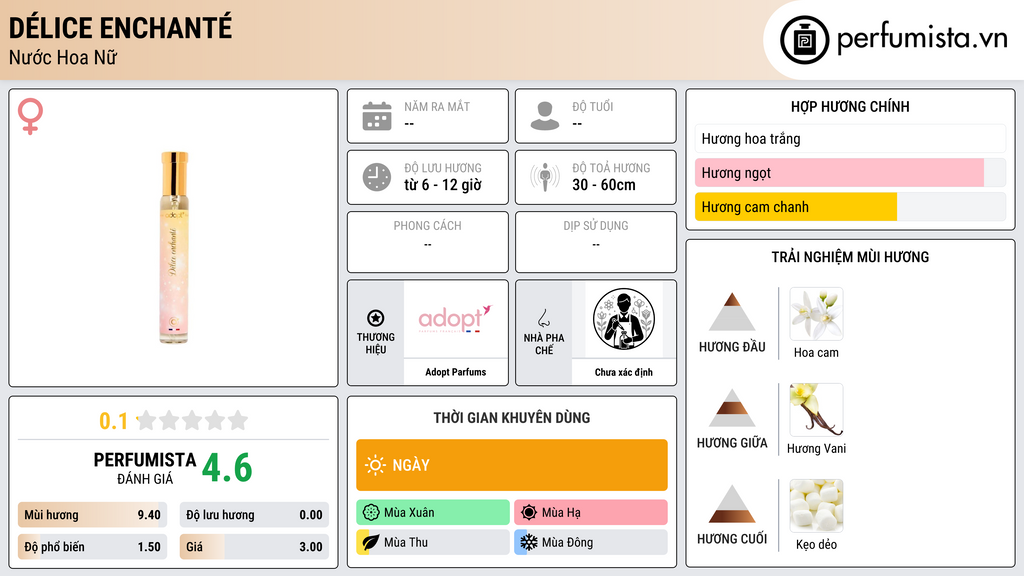
Task: Click the Kẹo dẻo marshmallow thumbnail
Action: click(816, 506)
